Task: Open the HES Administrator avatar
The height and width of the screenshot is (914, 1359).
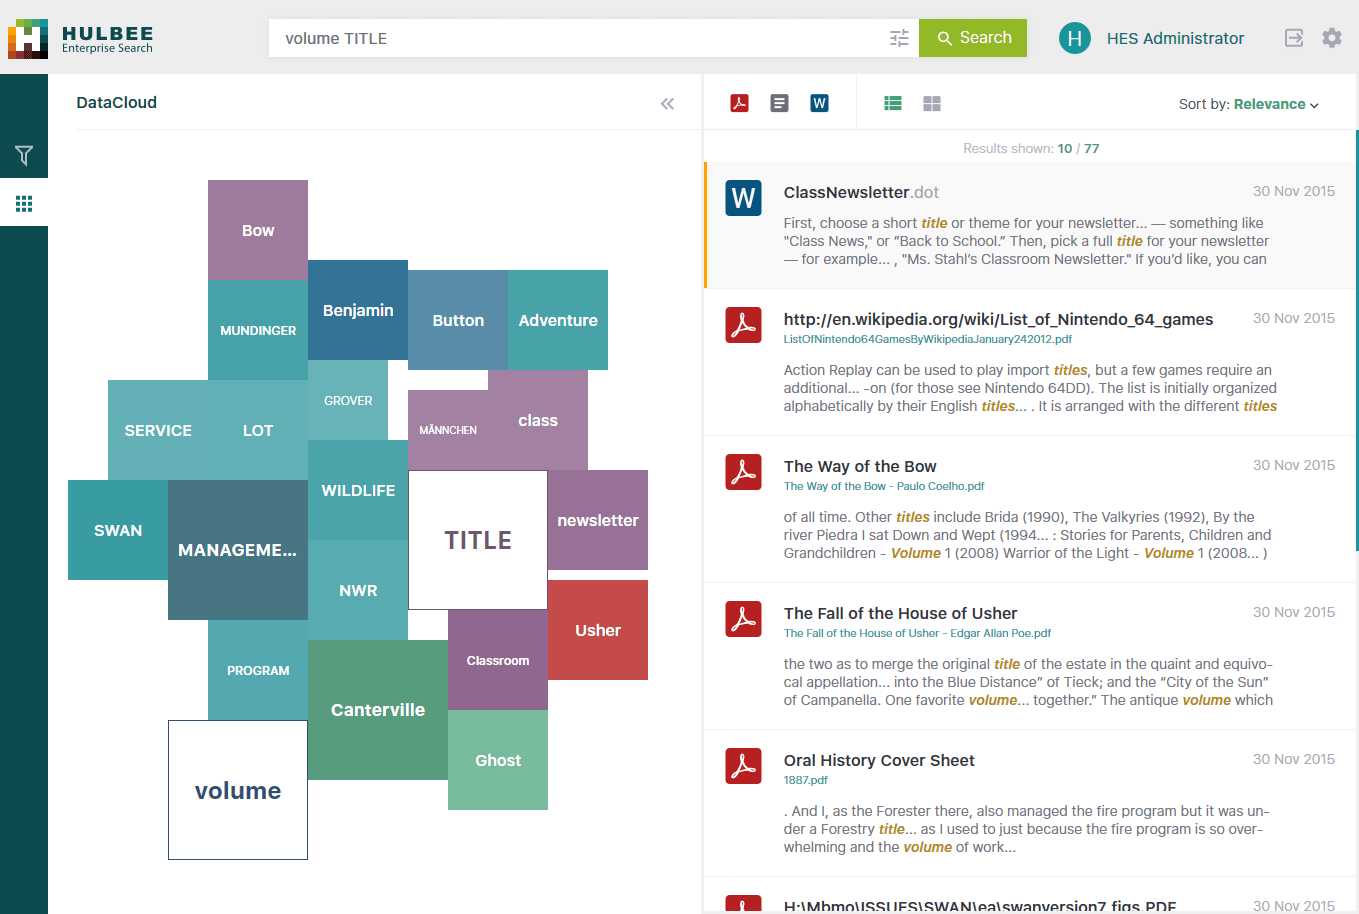Action: (x=1074, y=38)
